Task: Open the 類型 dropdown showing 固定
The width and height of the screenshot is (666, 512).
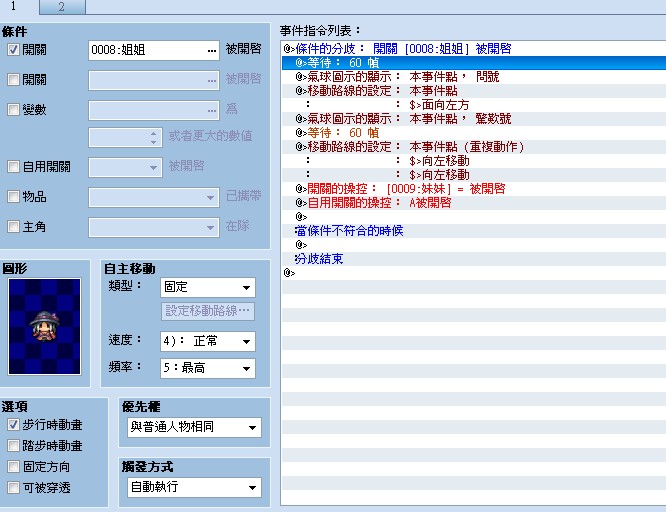Action: pyautogui.click(x=208, y=287)
